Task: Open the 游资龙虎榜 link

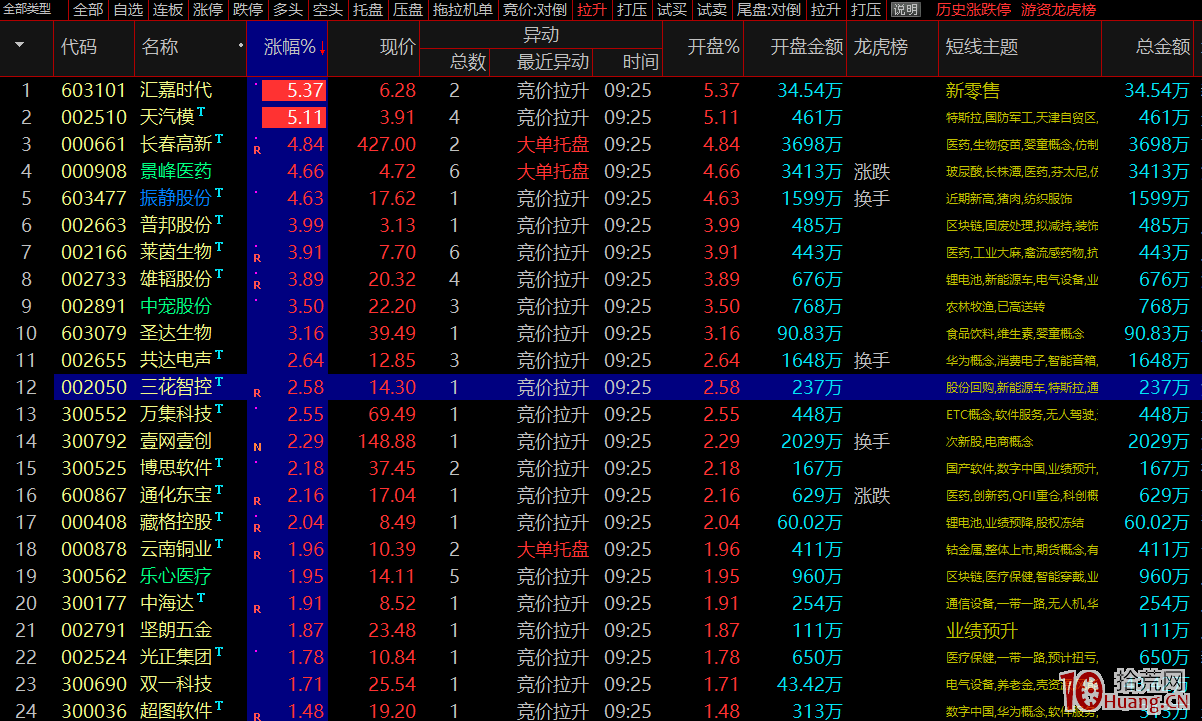Action: 1058,10
